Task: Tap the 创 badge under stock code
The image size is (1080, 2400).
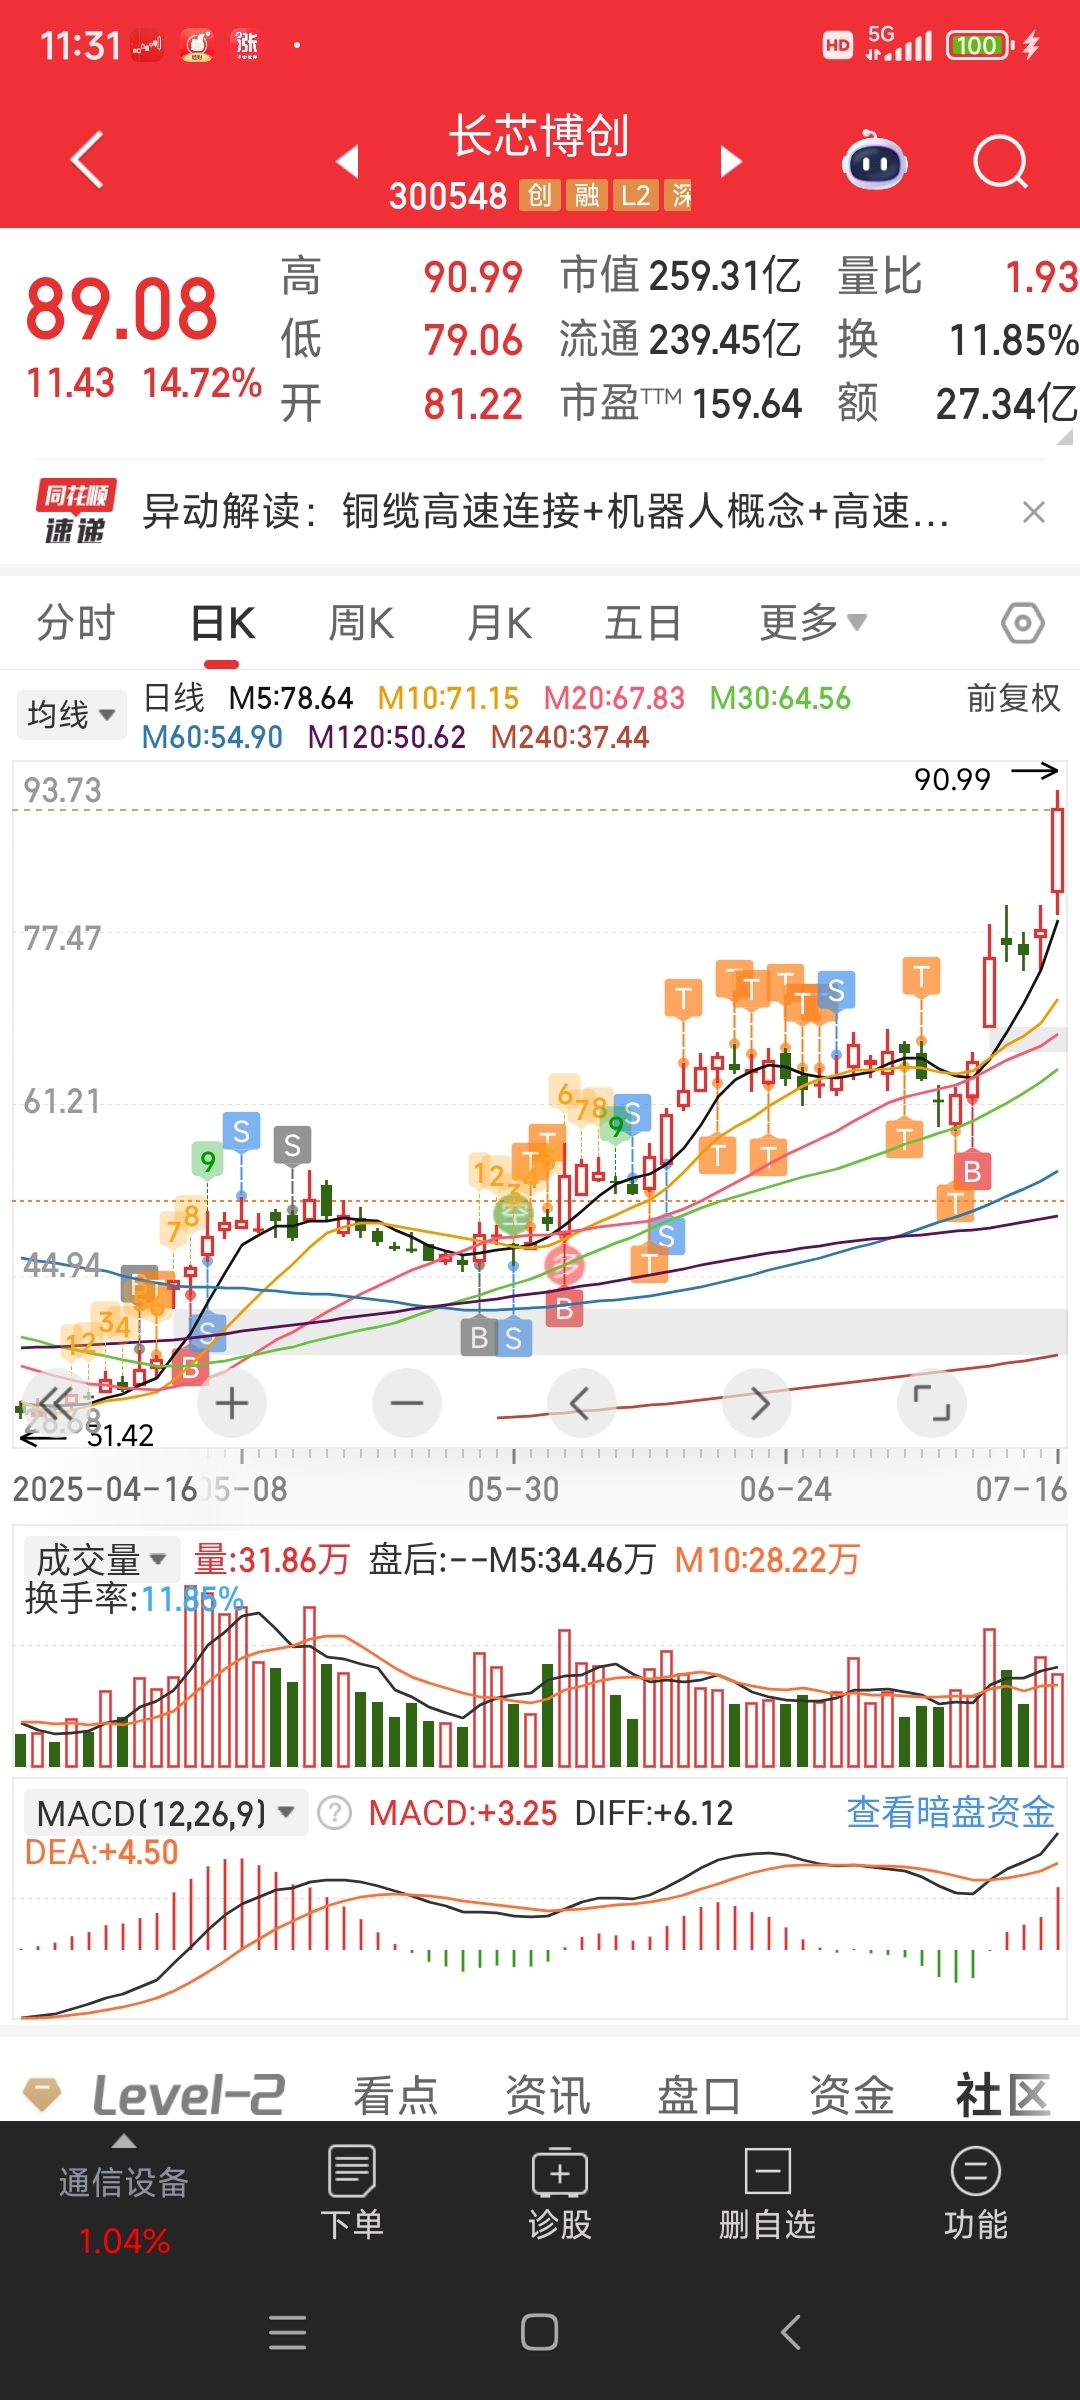Action: [x=540, y=195]
